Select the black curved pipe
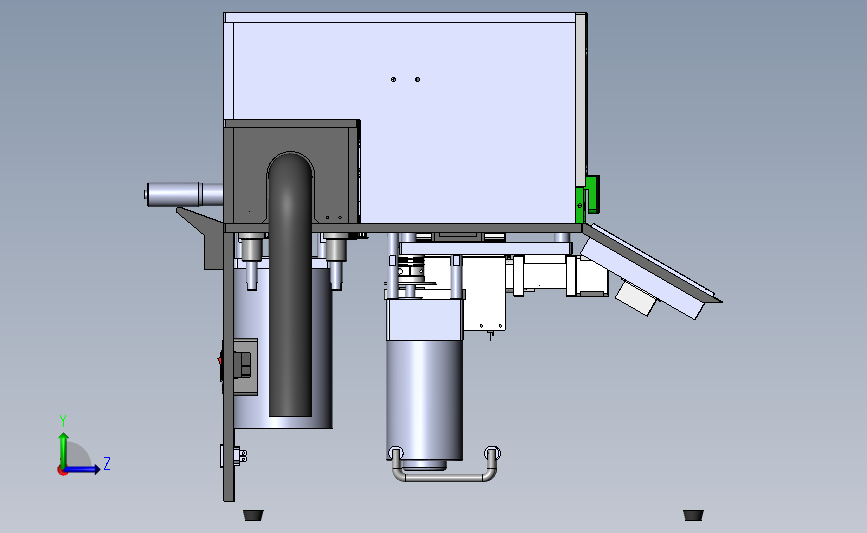The height and width of the screenshot is (533, 867). [290, 284]
